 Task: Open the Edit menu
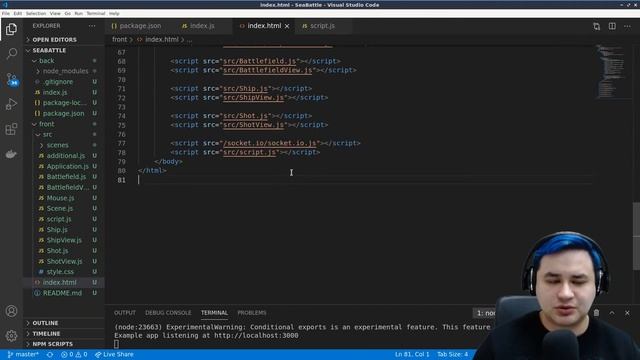click(x=18, y=13)
